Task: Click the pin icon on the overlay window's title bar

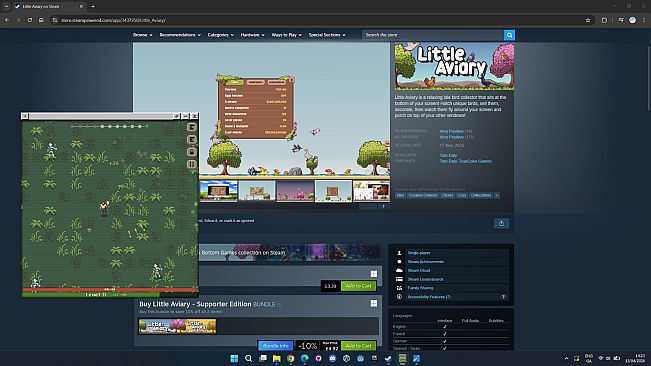Action: (x=176, y=116)
